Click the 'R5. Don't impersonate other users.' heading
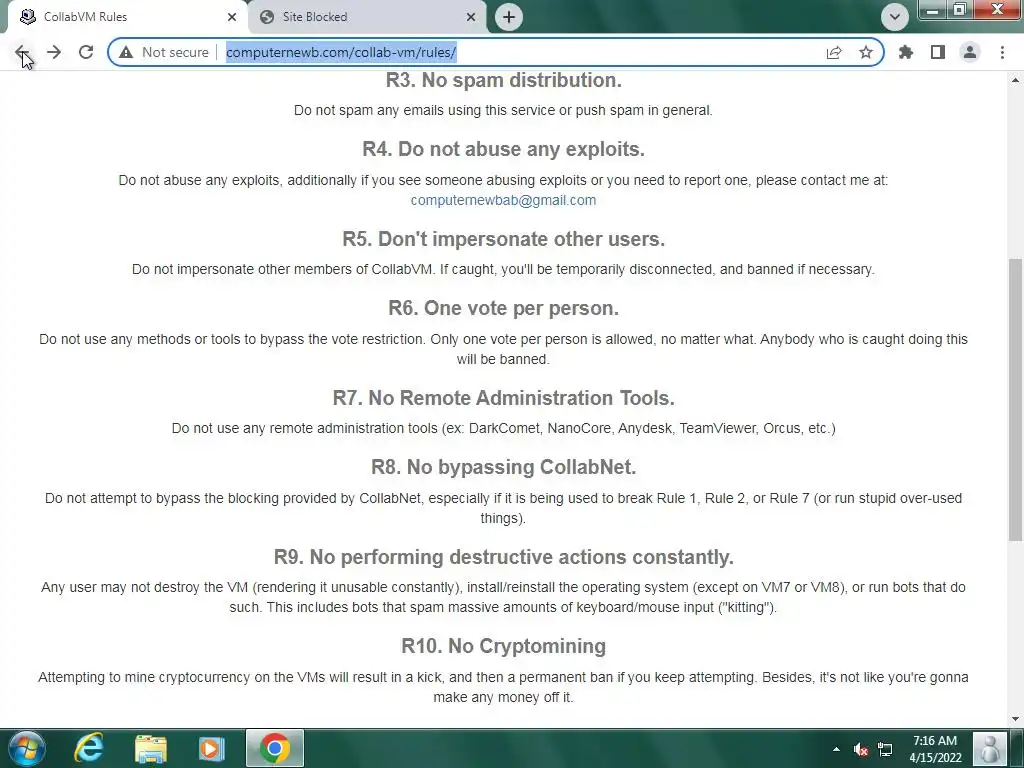 click(504, 239)
